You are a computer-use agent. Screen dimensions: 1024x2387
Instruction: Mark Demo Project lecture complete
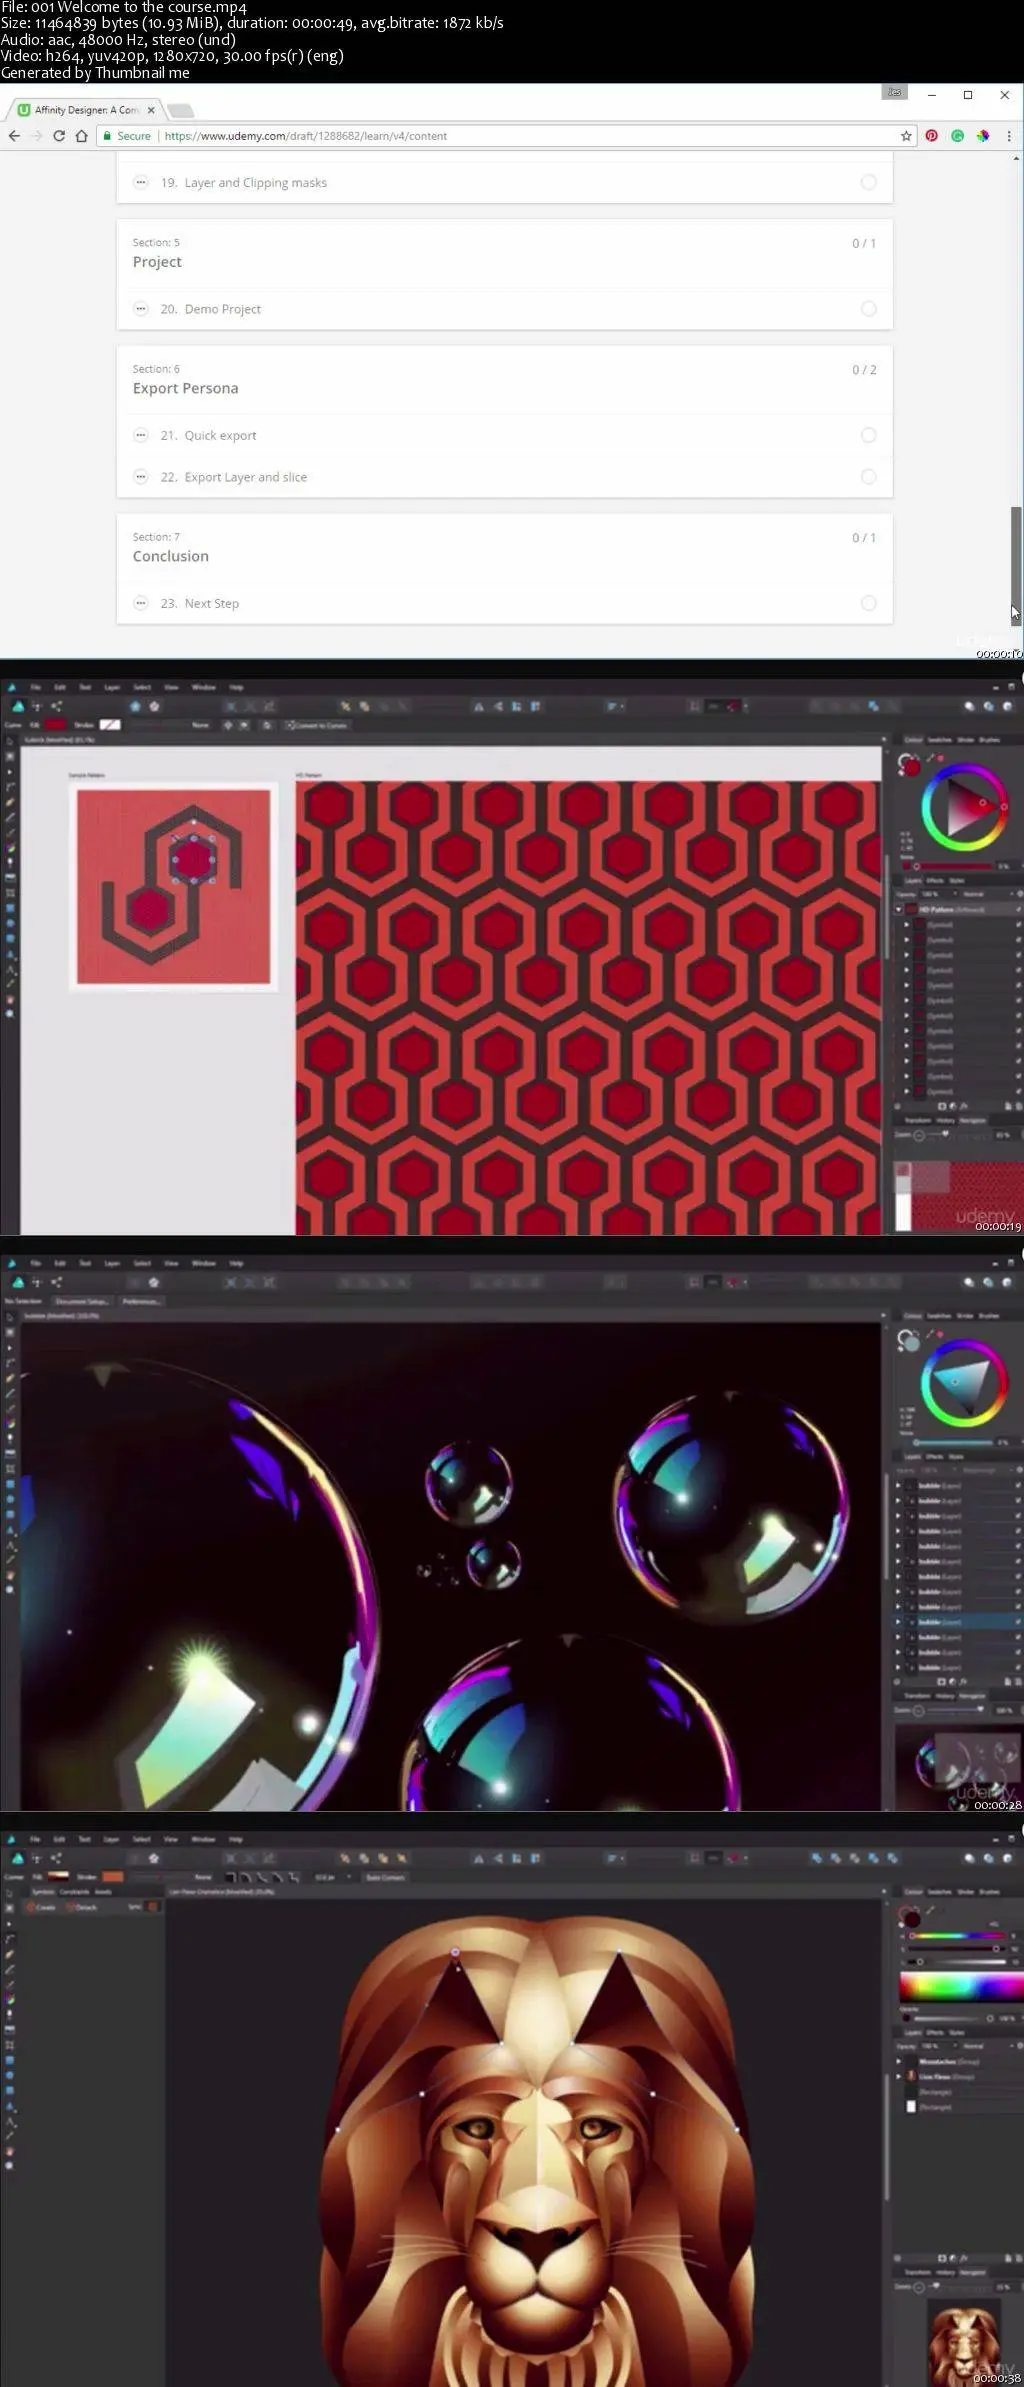(x=869, y=309)
